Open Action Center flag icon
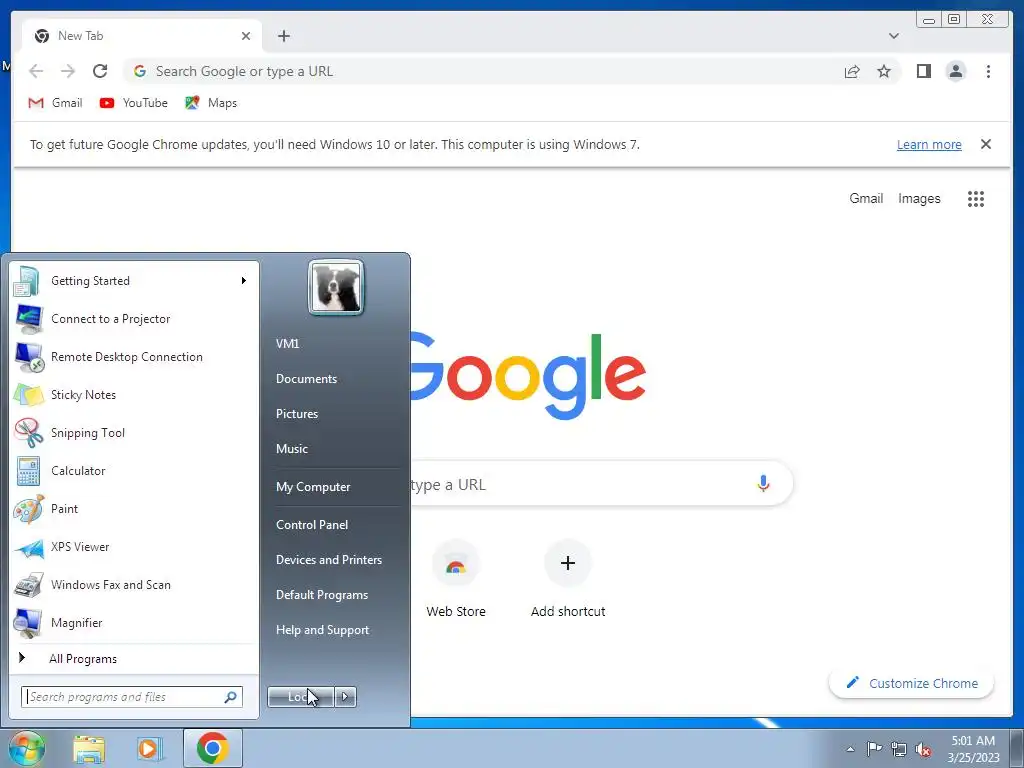 click(x=874, y=748)
